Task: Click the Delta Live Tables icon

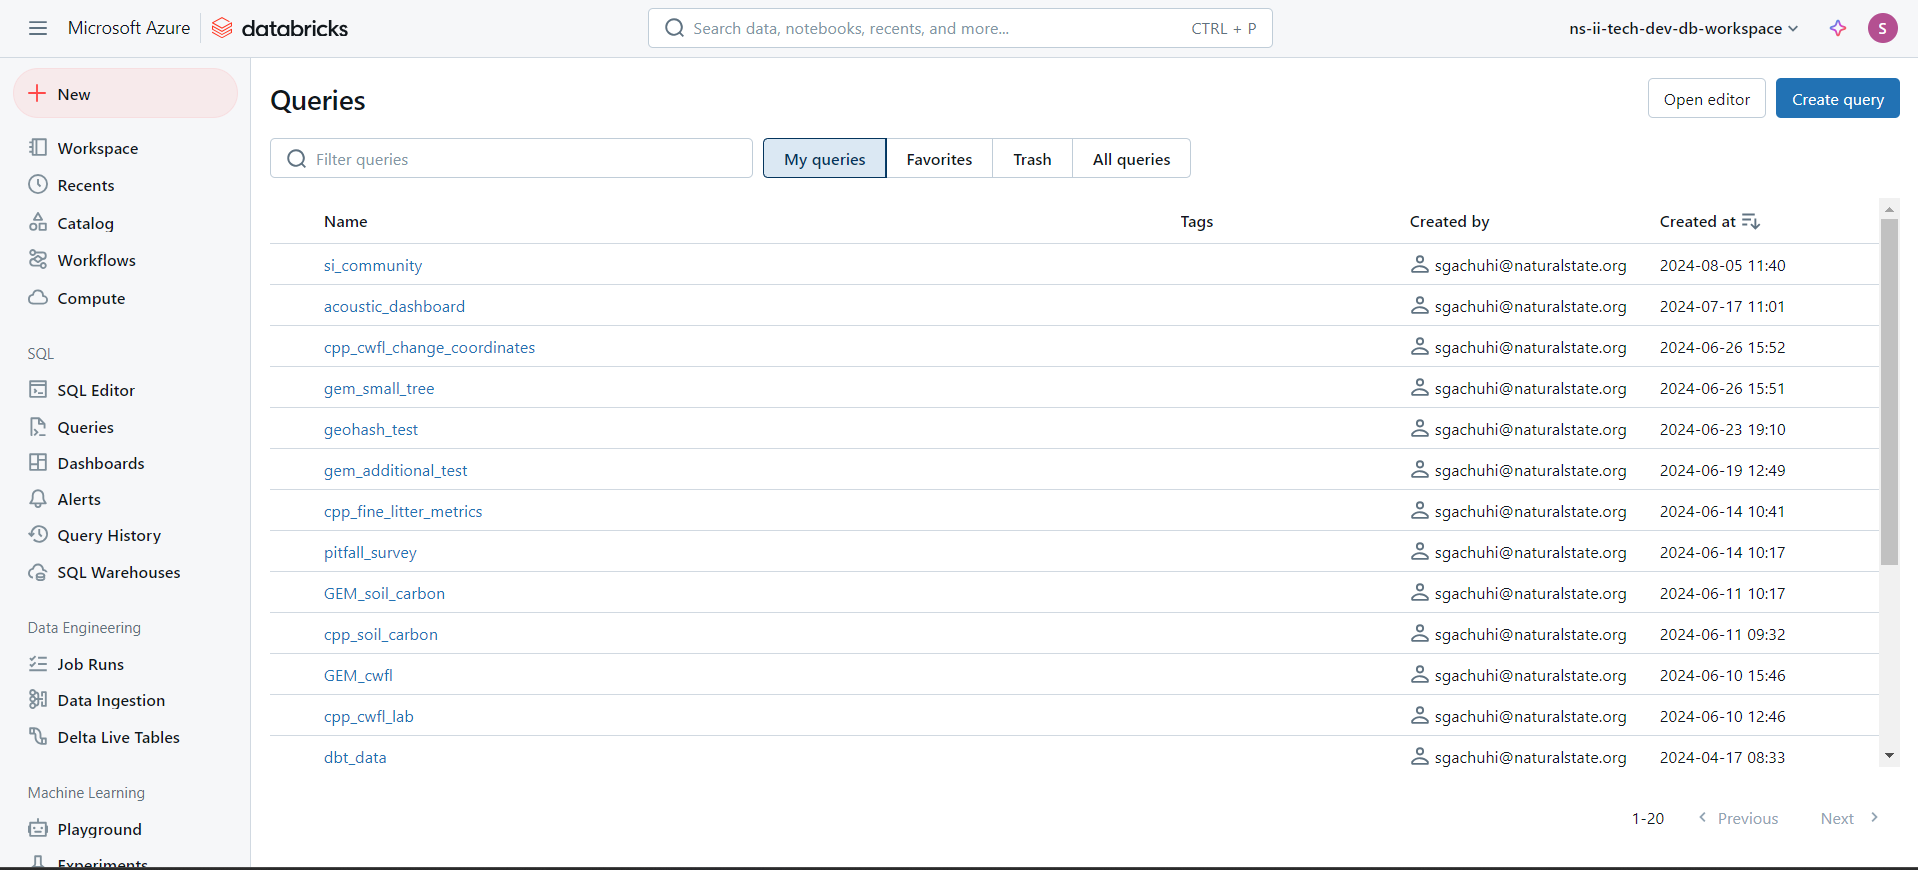Action: 38,736
